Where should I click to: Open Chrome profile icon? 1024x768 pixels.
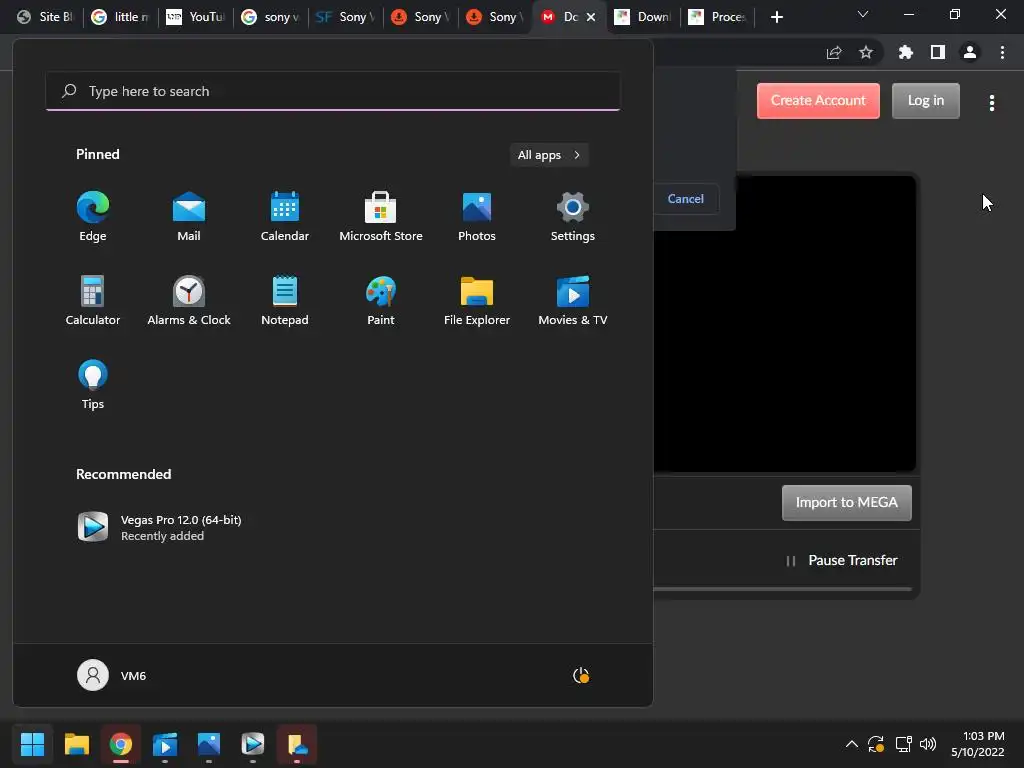(x=969, y=52)
